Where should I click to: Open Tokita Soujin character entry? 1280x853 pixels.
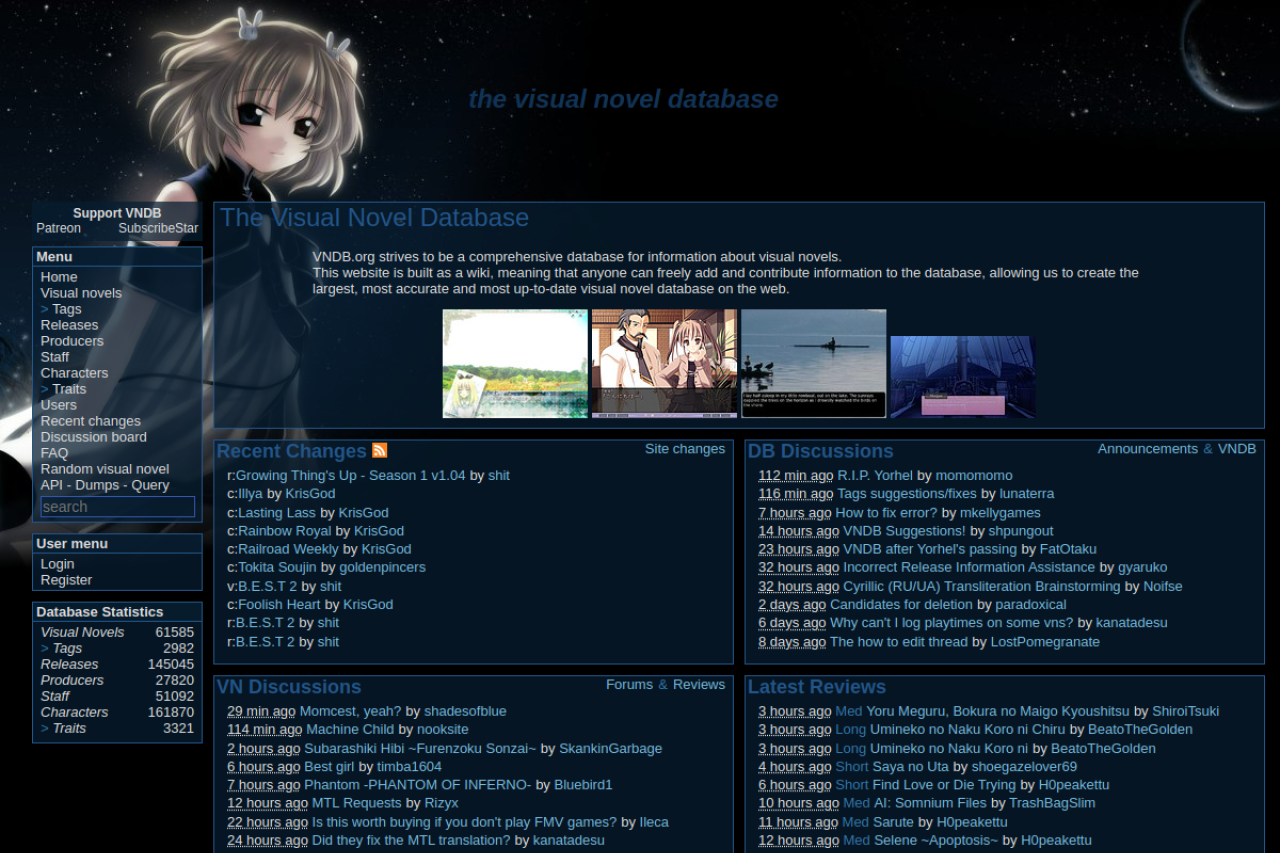click(x=277, y=567)
